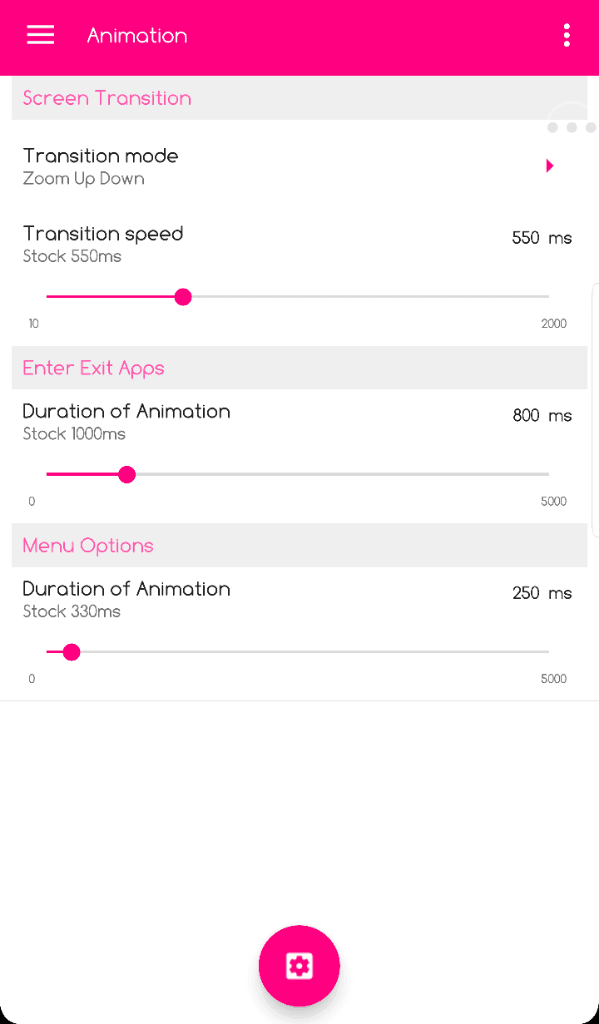This screenshot has width=599, height=1024.
Task: Open the three-dot overflow menu
Action: (566, 35)
